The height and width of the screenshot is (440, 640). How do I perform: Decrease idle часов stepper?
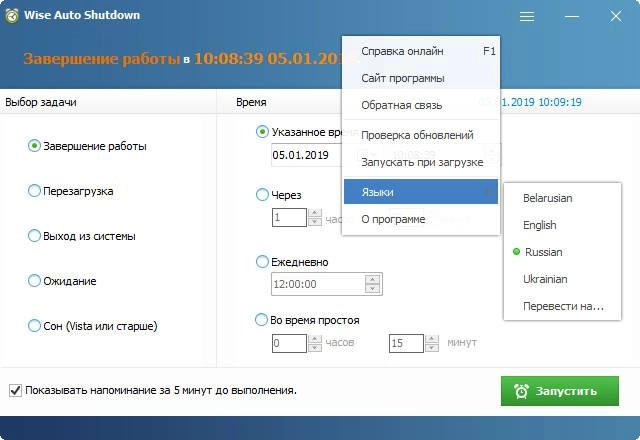coord(315,348)
